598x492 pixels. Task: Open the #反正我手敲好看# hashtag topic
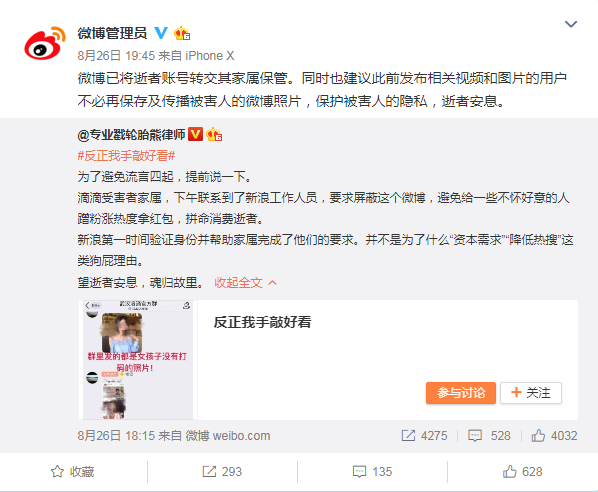tap(126, 156)
